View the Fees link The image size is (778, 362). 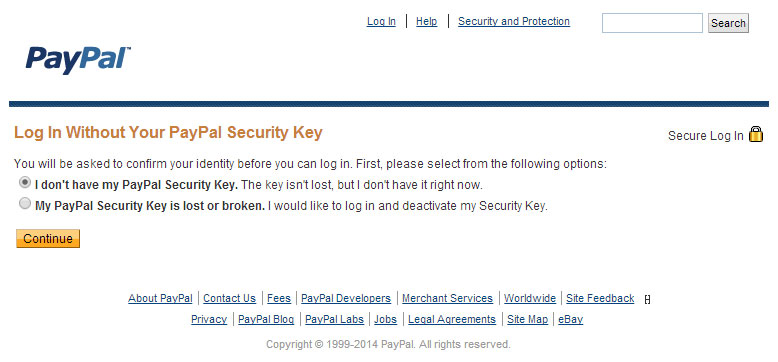(279, 299)
